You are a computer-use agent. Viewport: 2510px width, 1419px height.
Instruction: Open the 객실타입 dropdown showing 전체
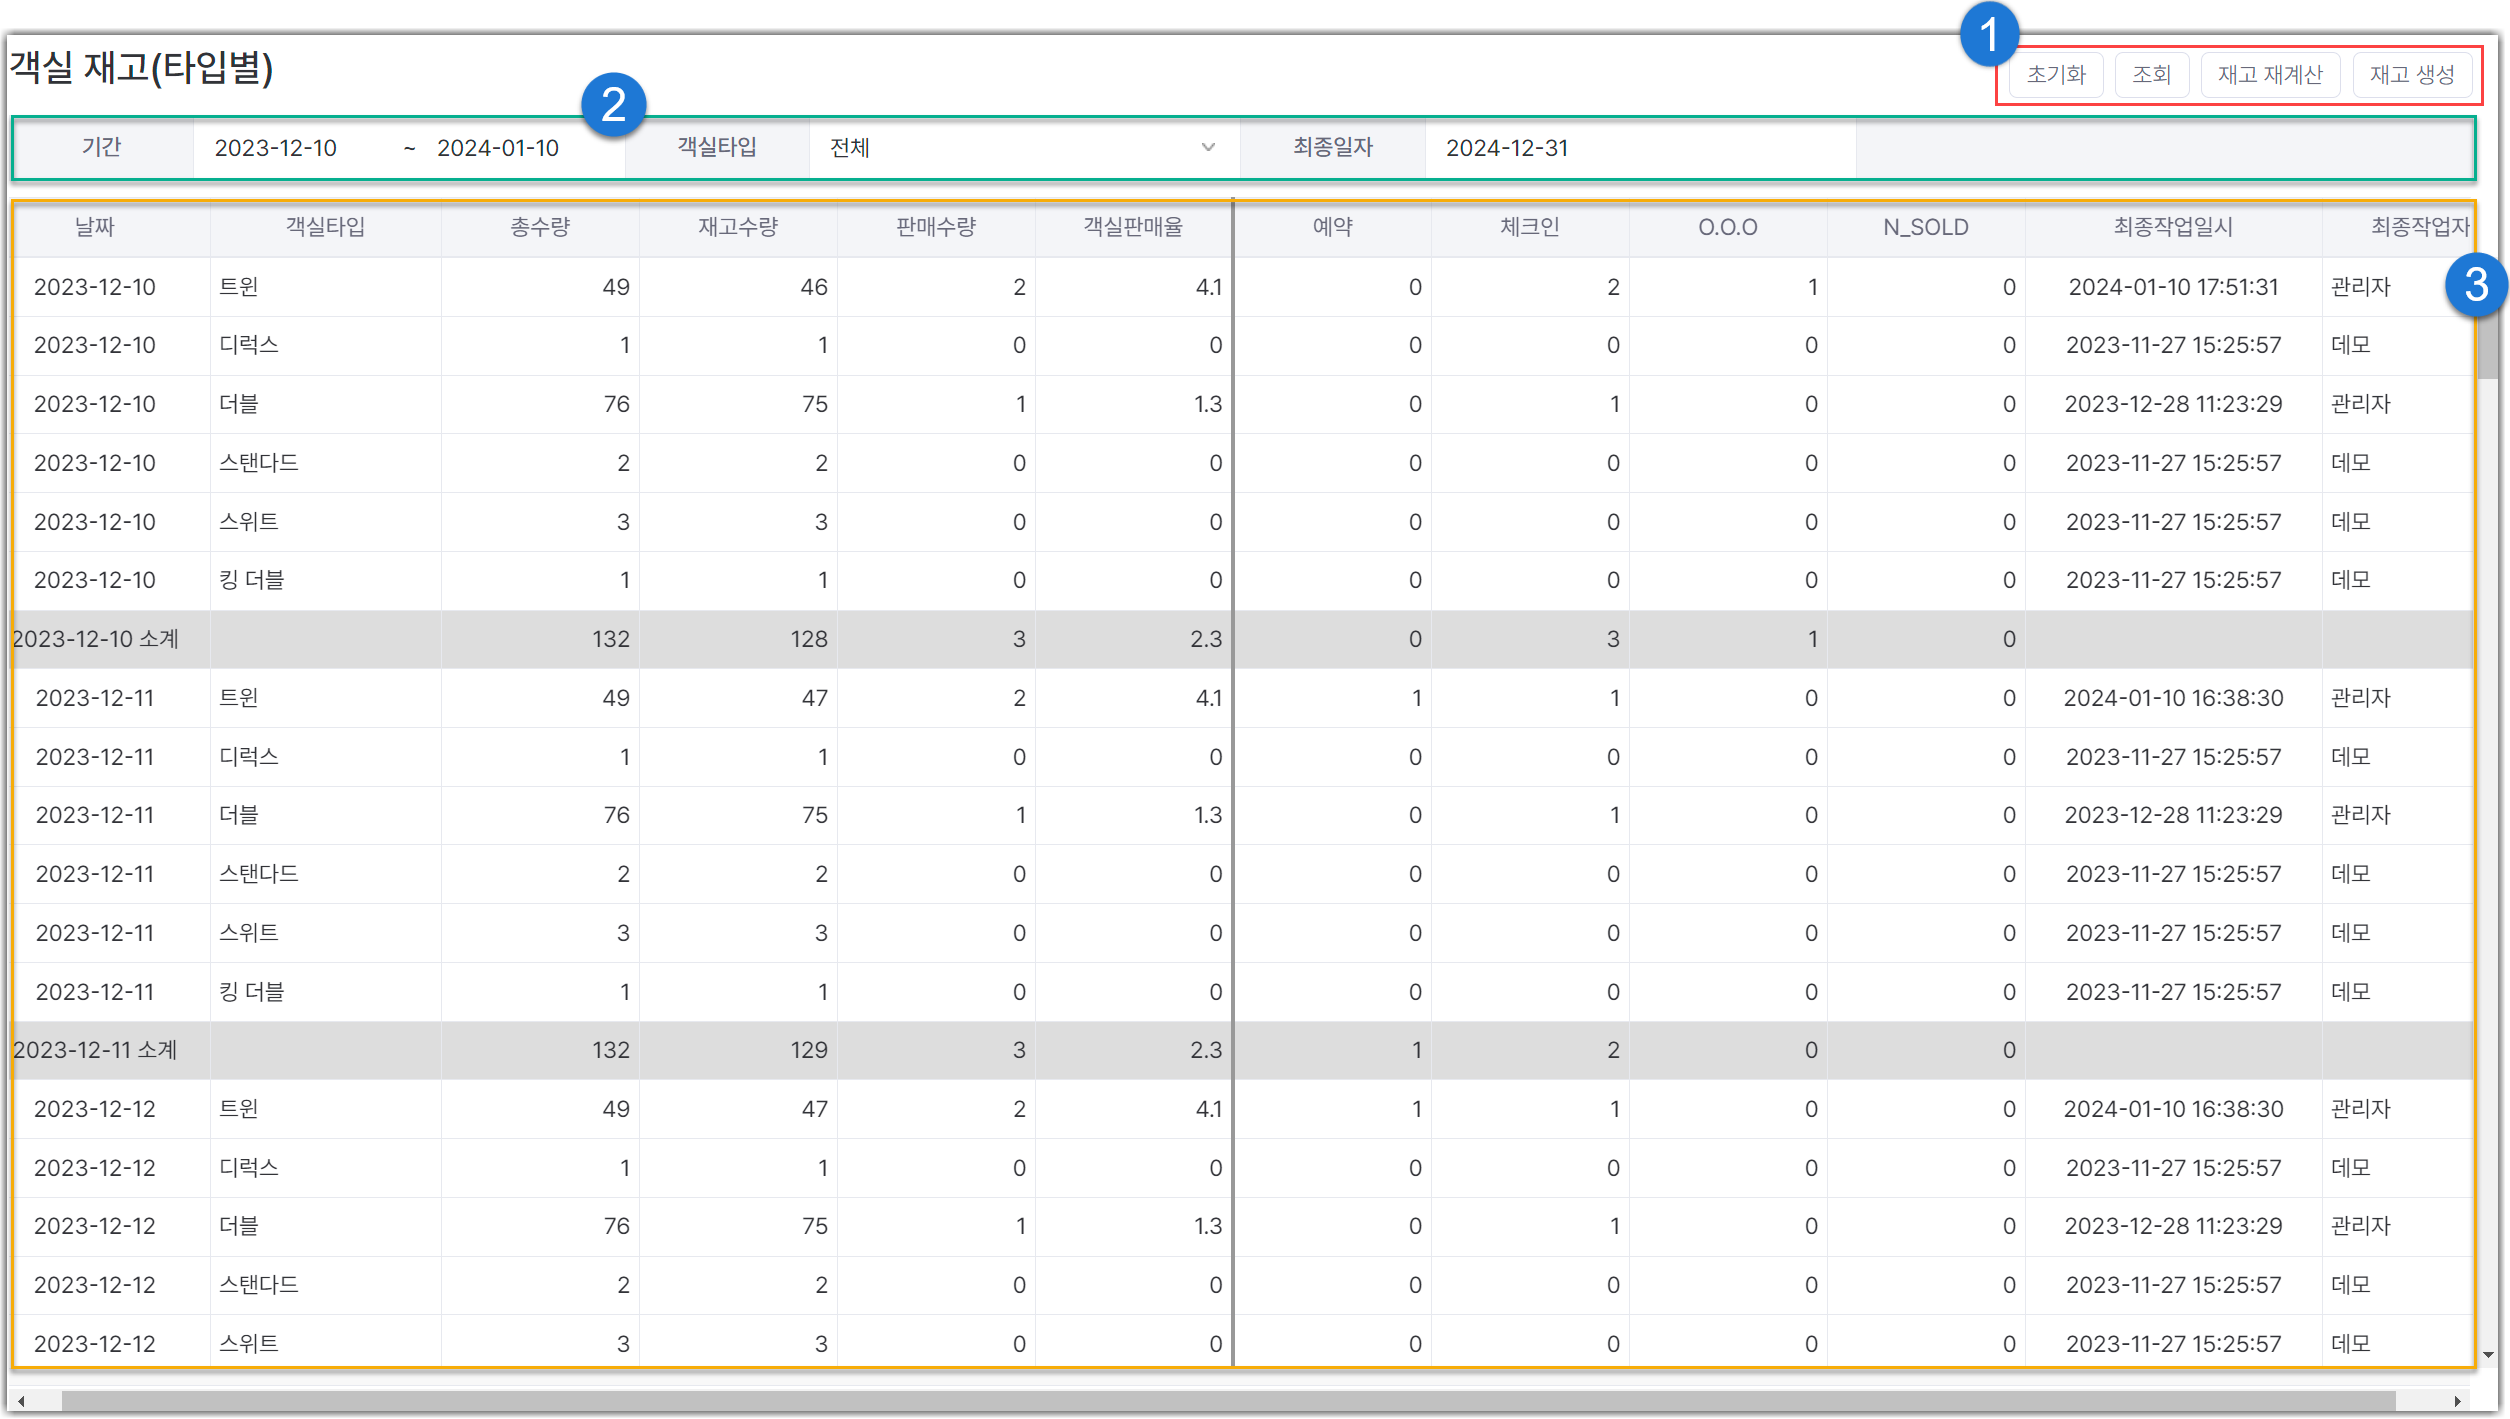click(x=1022, y=148)
